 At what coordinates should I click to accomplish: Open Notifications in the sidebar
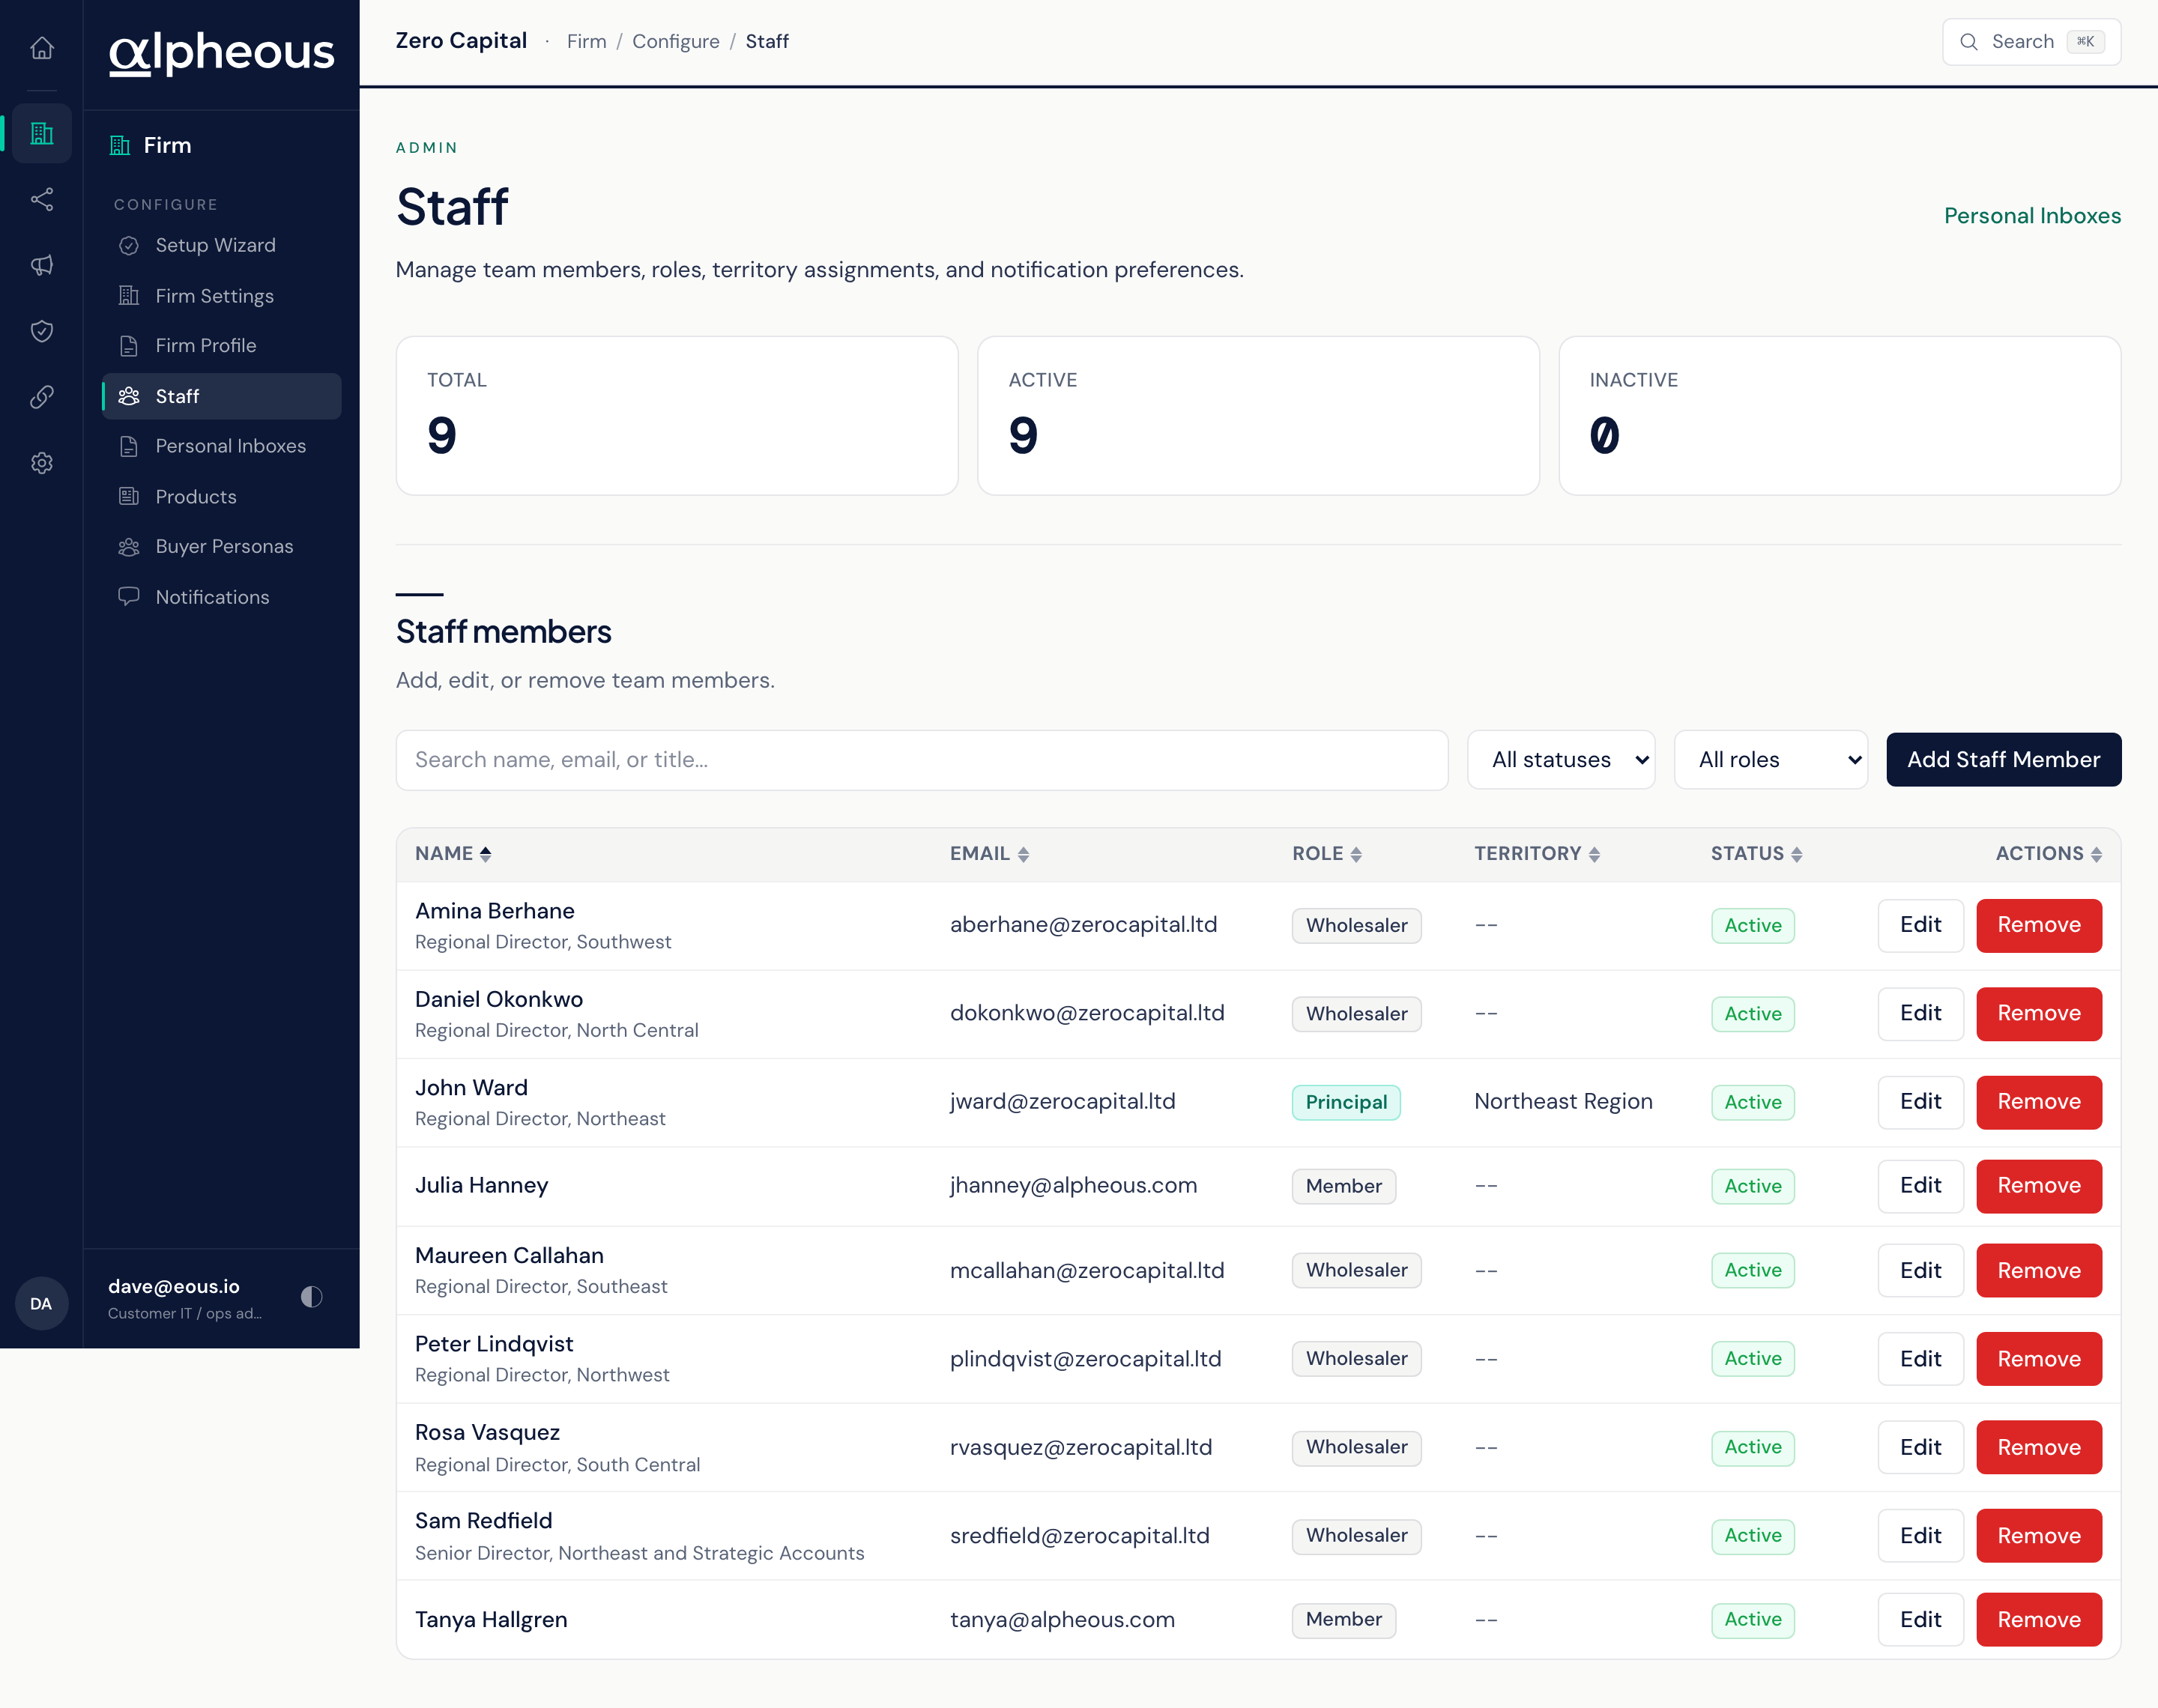(x=221, y=597)
